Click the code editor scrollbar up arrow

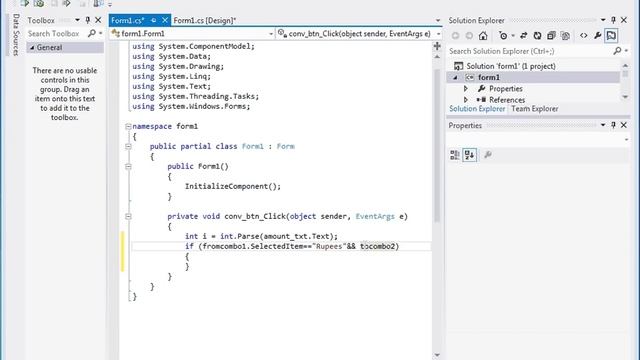[x=437, y=57]
